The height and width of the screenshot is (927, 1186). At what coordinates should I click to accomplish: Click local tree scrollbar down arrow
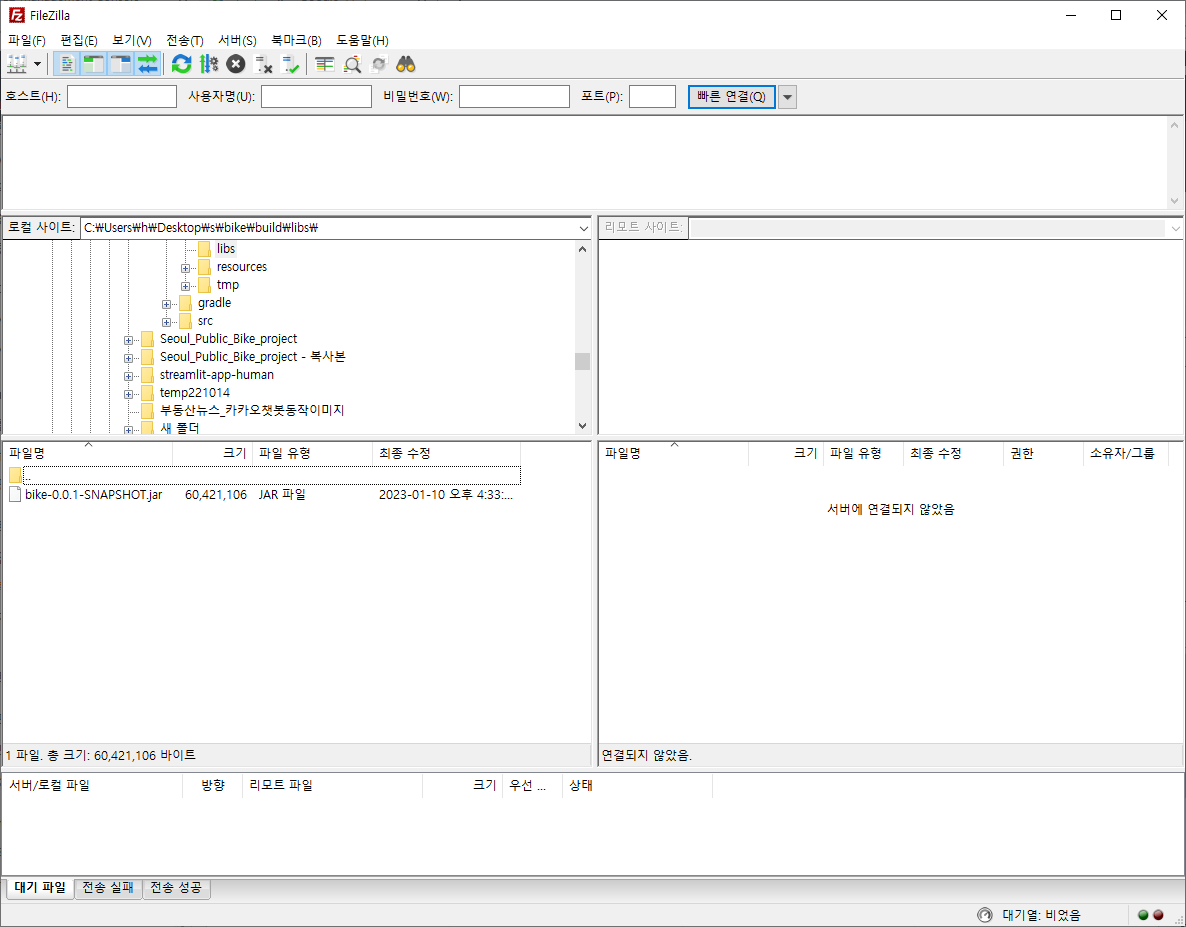point(582,426)
